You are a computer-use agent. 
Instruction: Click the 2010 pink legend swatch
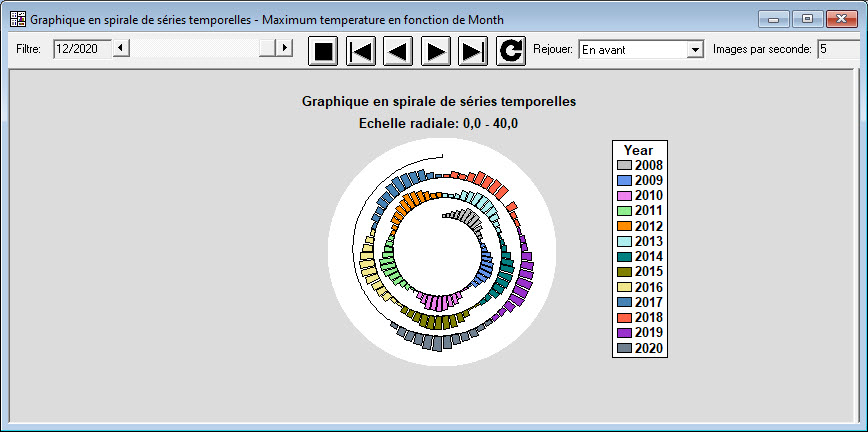(624, 196)
